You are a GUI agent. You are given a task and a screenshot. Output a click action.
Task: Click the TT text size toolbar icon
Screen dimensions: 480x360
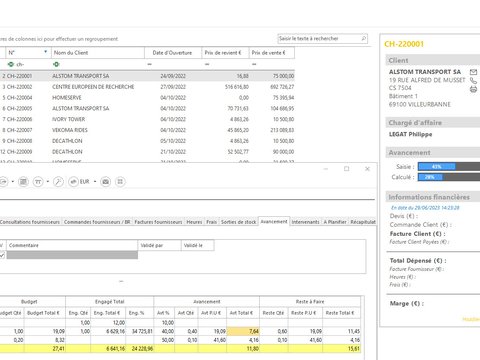[38, 182]
